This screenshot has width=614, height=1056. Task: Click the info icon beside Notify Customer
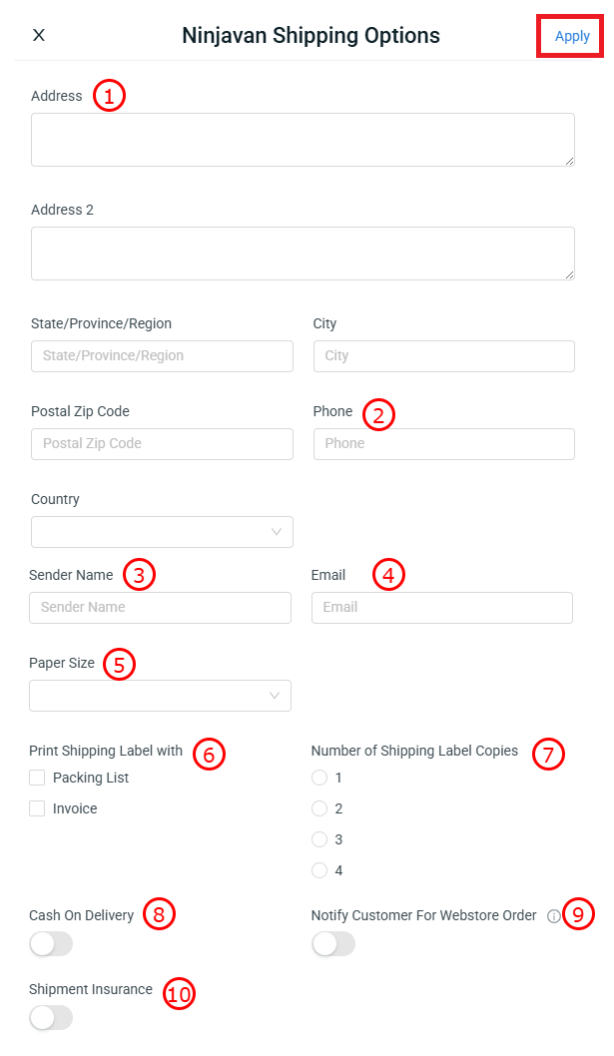coord(554,915)
